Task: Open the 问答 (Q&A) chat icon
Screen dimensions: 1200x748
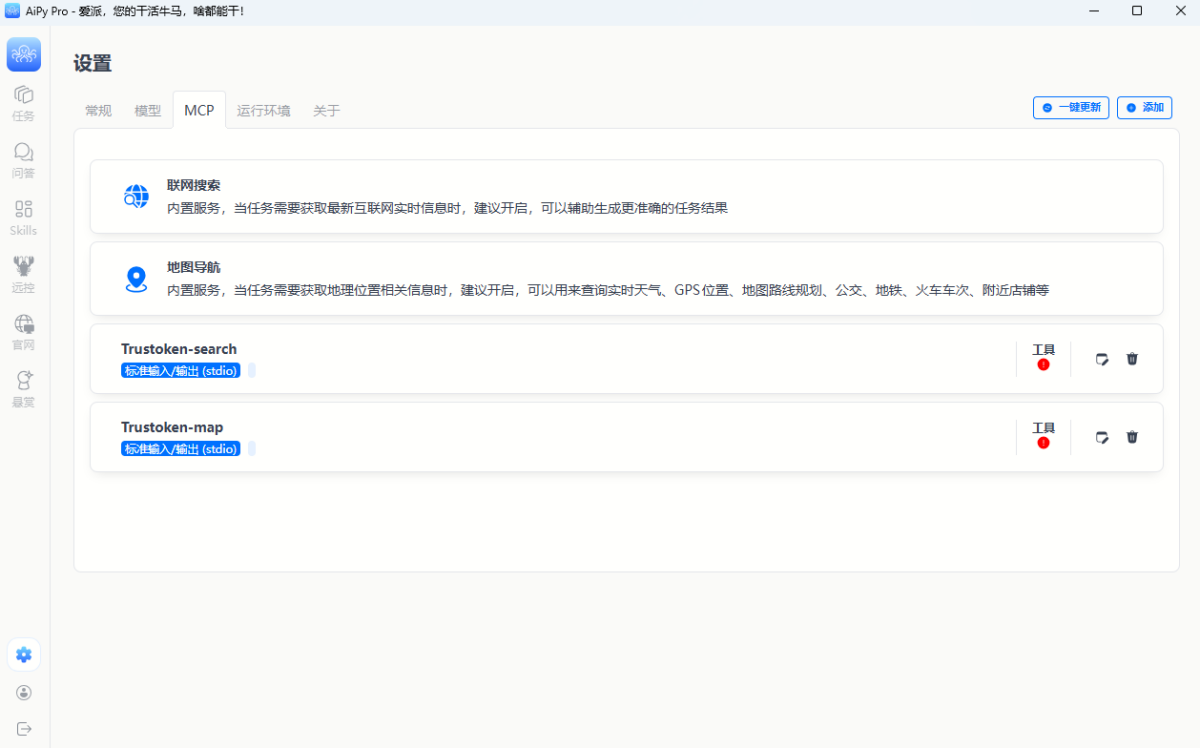Action: point(23,153)
